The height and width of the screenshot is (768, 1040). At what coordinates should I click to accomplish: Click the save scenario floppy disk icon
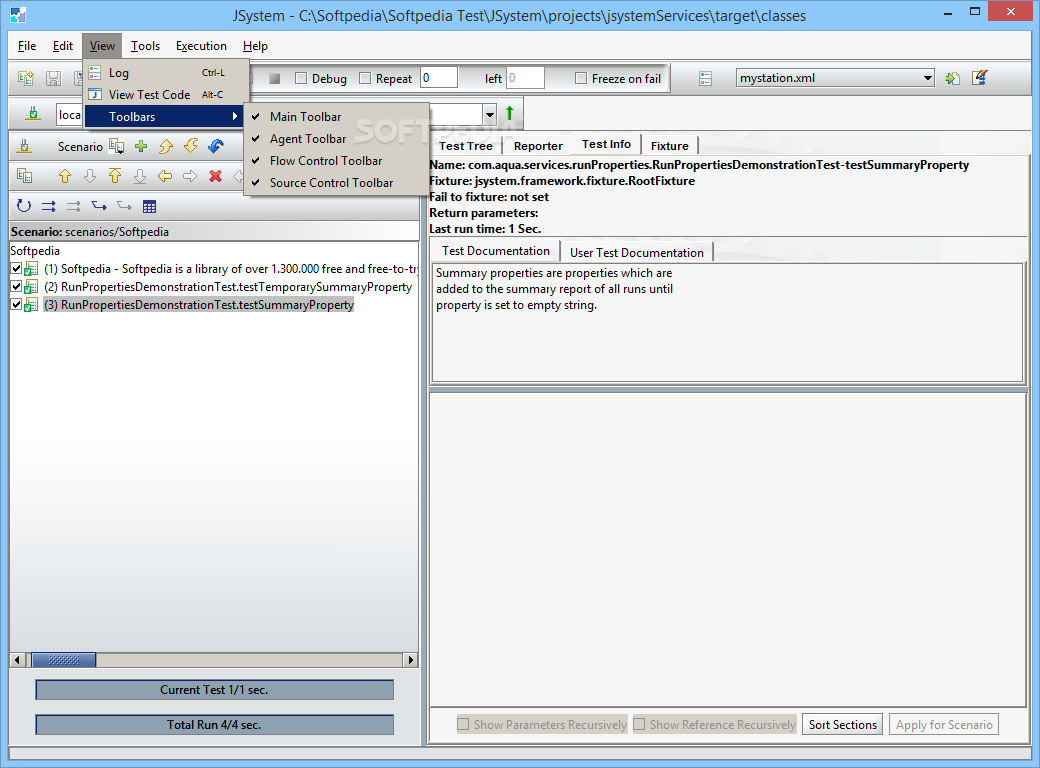pos(53,78)
